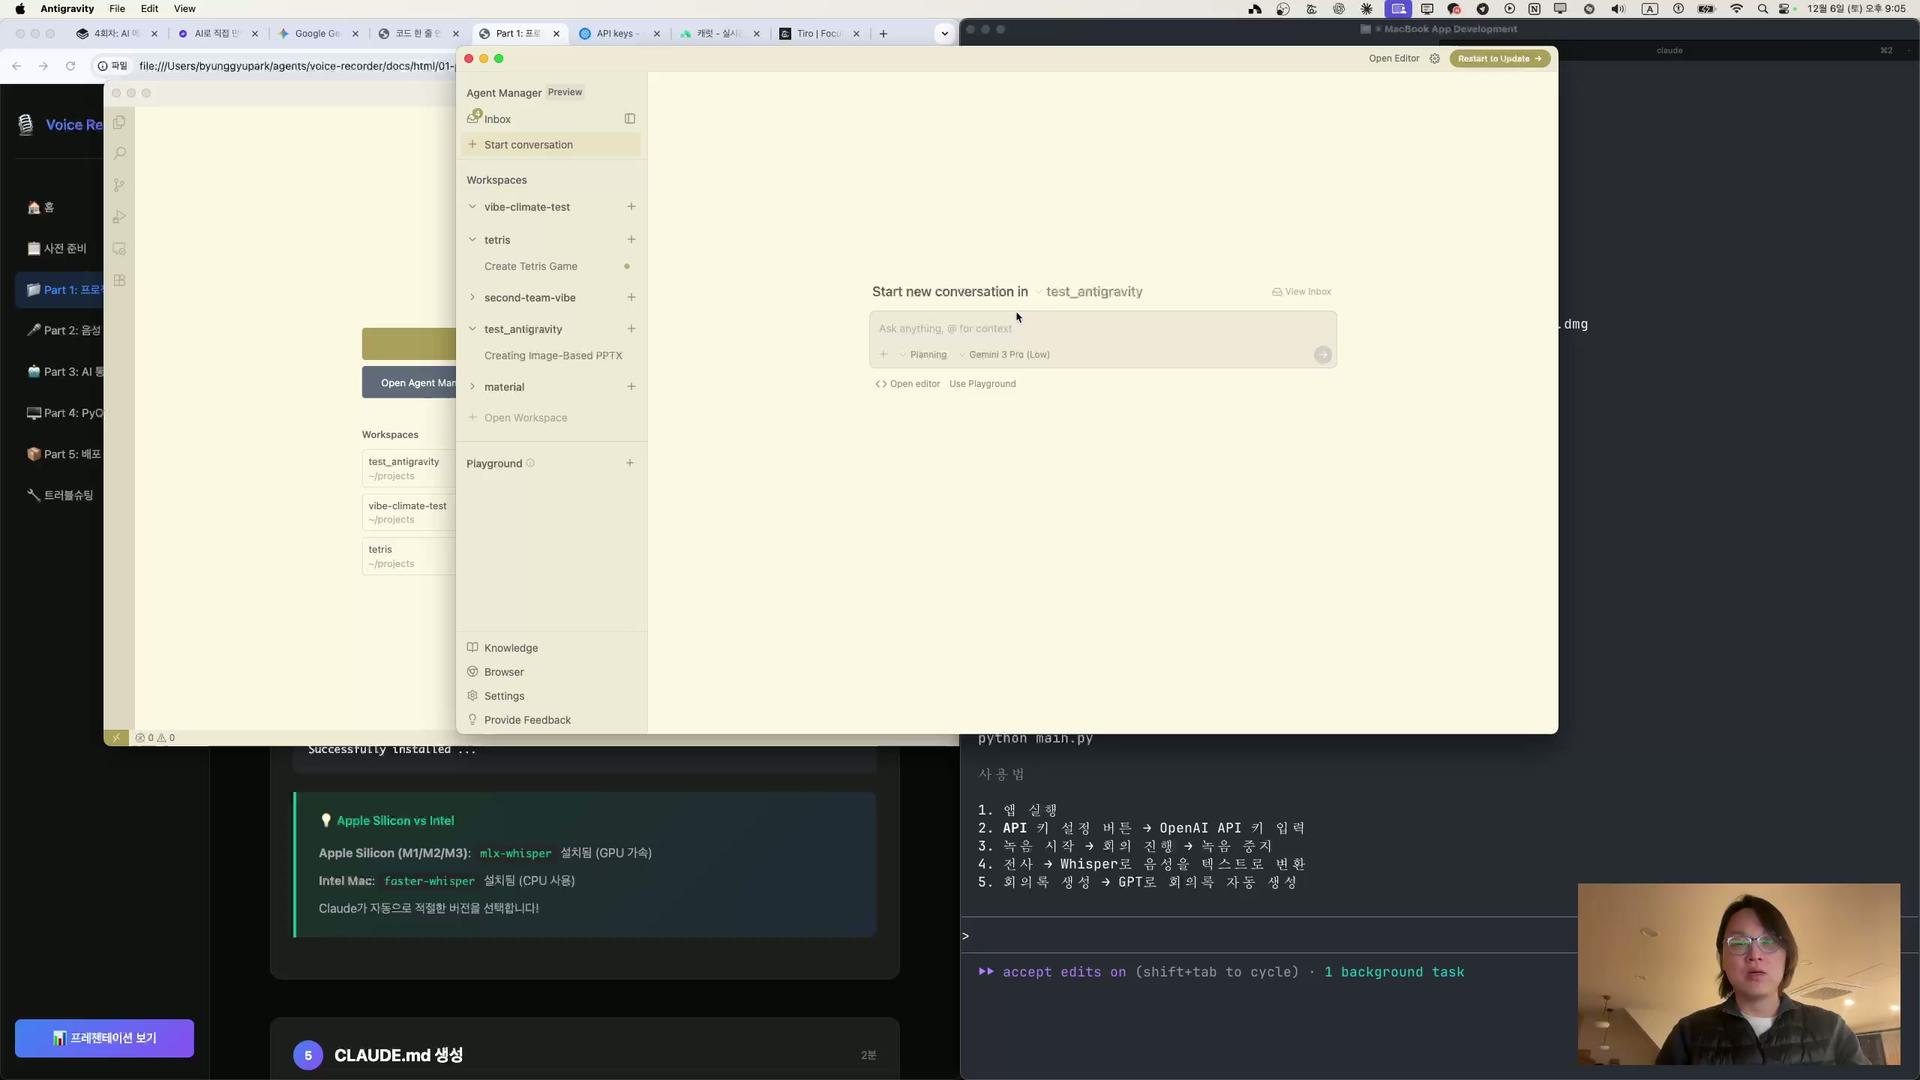Open the Browser section in sidebar
Image resolution: width=1920 pixels, height=1080 pixels.
click(503, 672)
